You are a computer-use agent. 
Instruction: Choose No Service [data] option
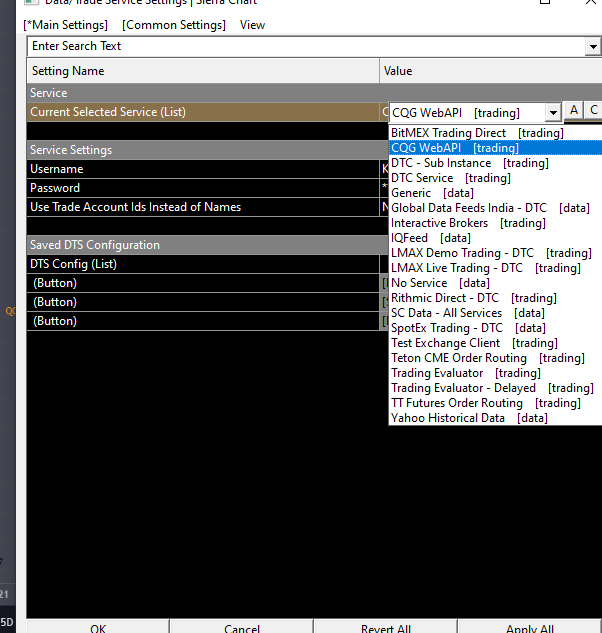click(495, 283)
